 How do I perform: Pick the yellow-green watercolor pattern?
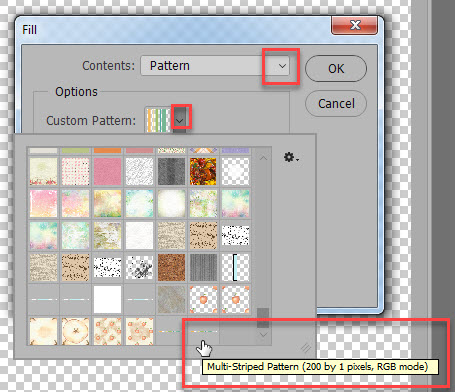(107, 203)
